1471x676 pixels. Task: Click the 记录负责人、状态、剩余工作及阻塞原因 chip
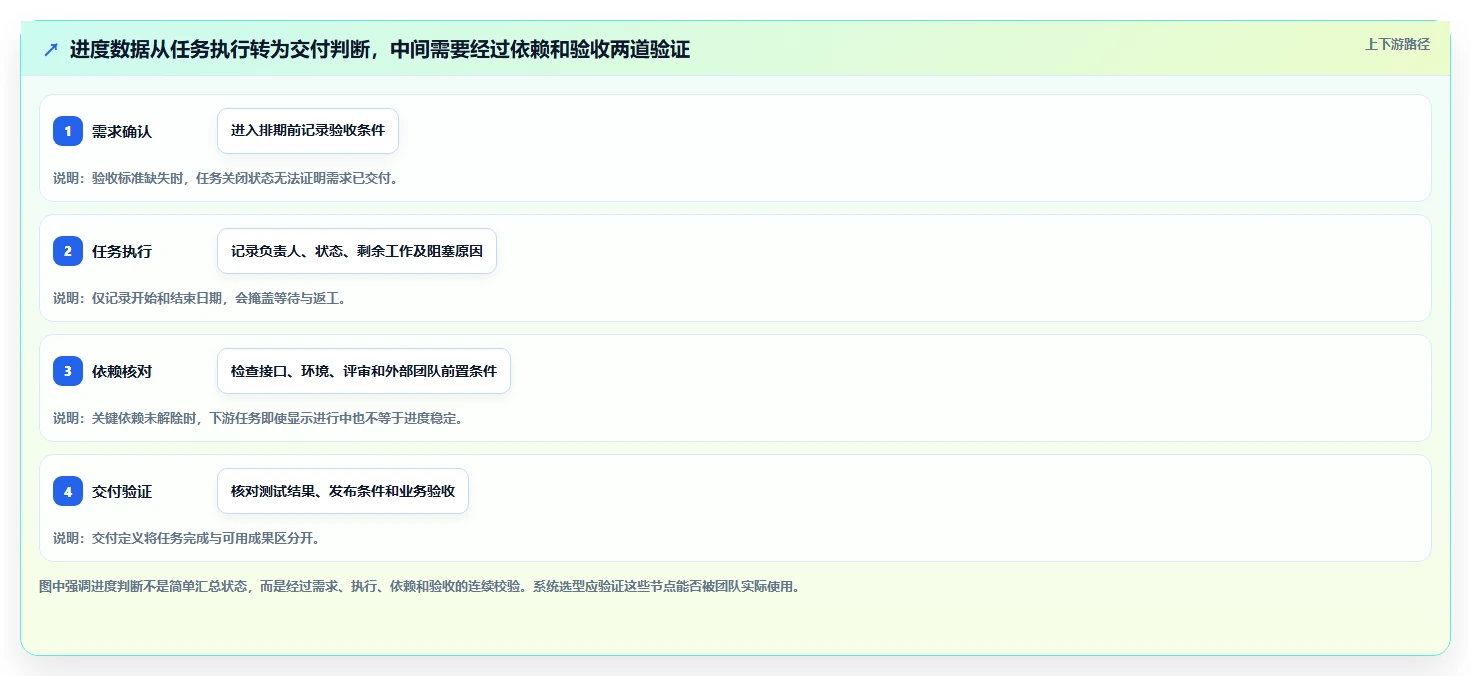pyautogui.click(x=357, y=251)
